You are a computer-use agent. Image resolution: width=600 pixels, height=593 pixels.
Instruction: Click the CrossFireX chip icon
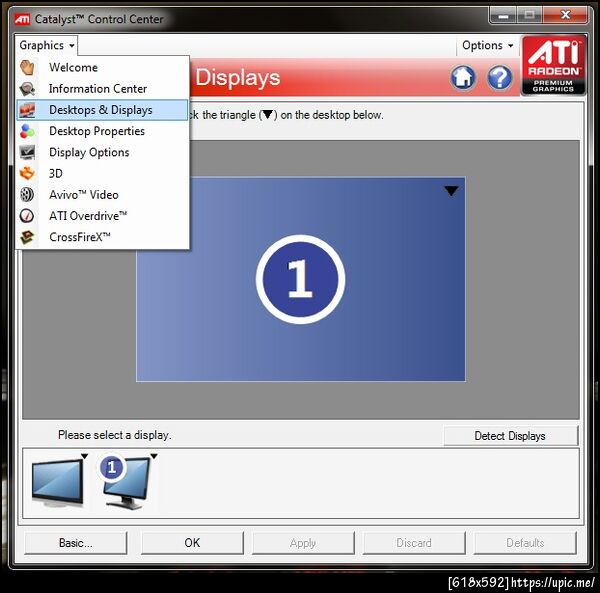pyautogui.click(x=27, y=237)
